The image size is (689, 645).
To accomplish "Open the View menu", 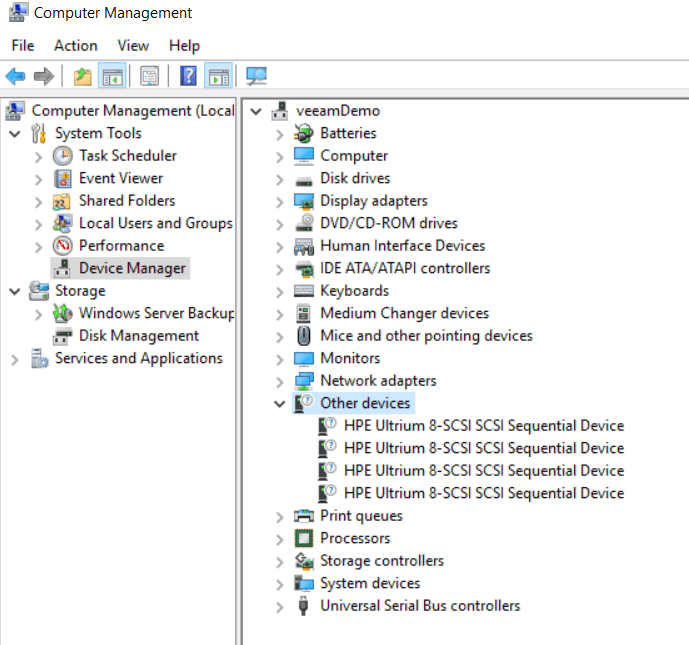I will pyautogui.click(x=133, y=45).
